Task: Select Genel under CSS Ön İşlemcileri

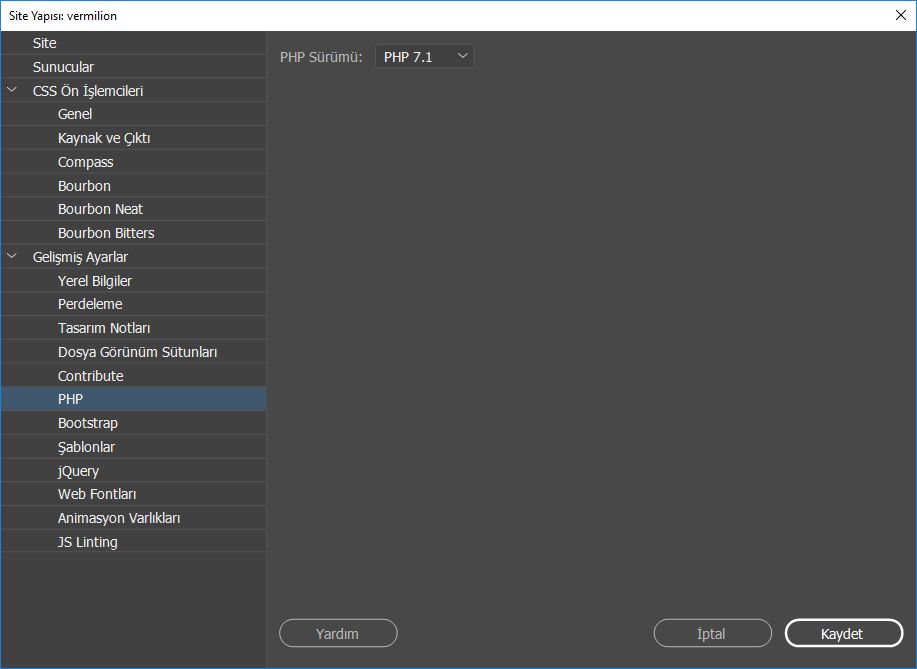Action: (x=133, y=114)
